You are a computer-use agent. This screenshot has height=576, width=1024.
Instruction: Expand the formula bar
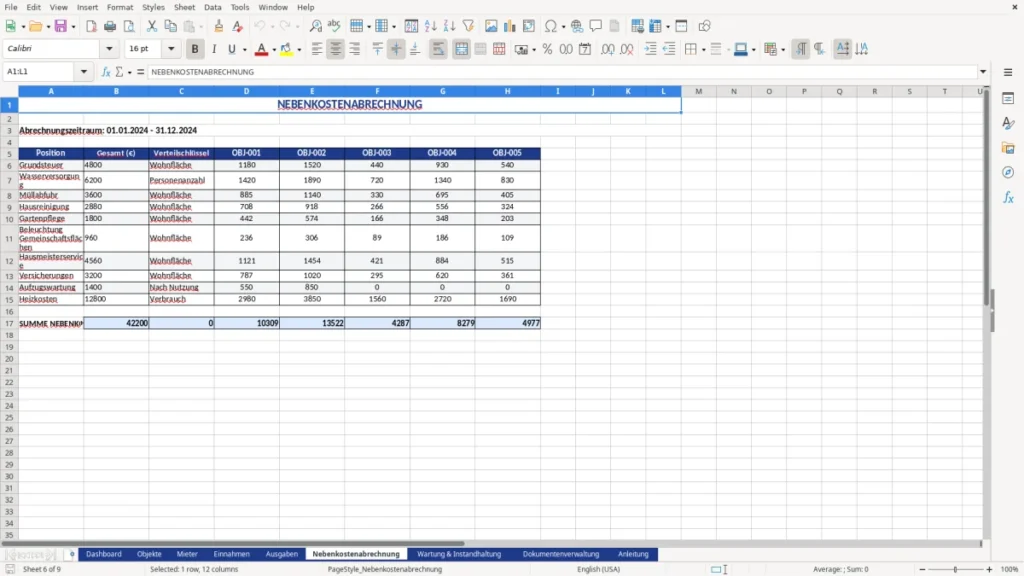pyautogui.click(x=983, y=72)
